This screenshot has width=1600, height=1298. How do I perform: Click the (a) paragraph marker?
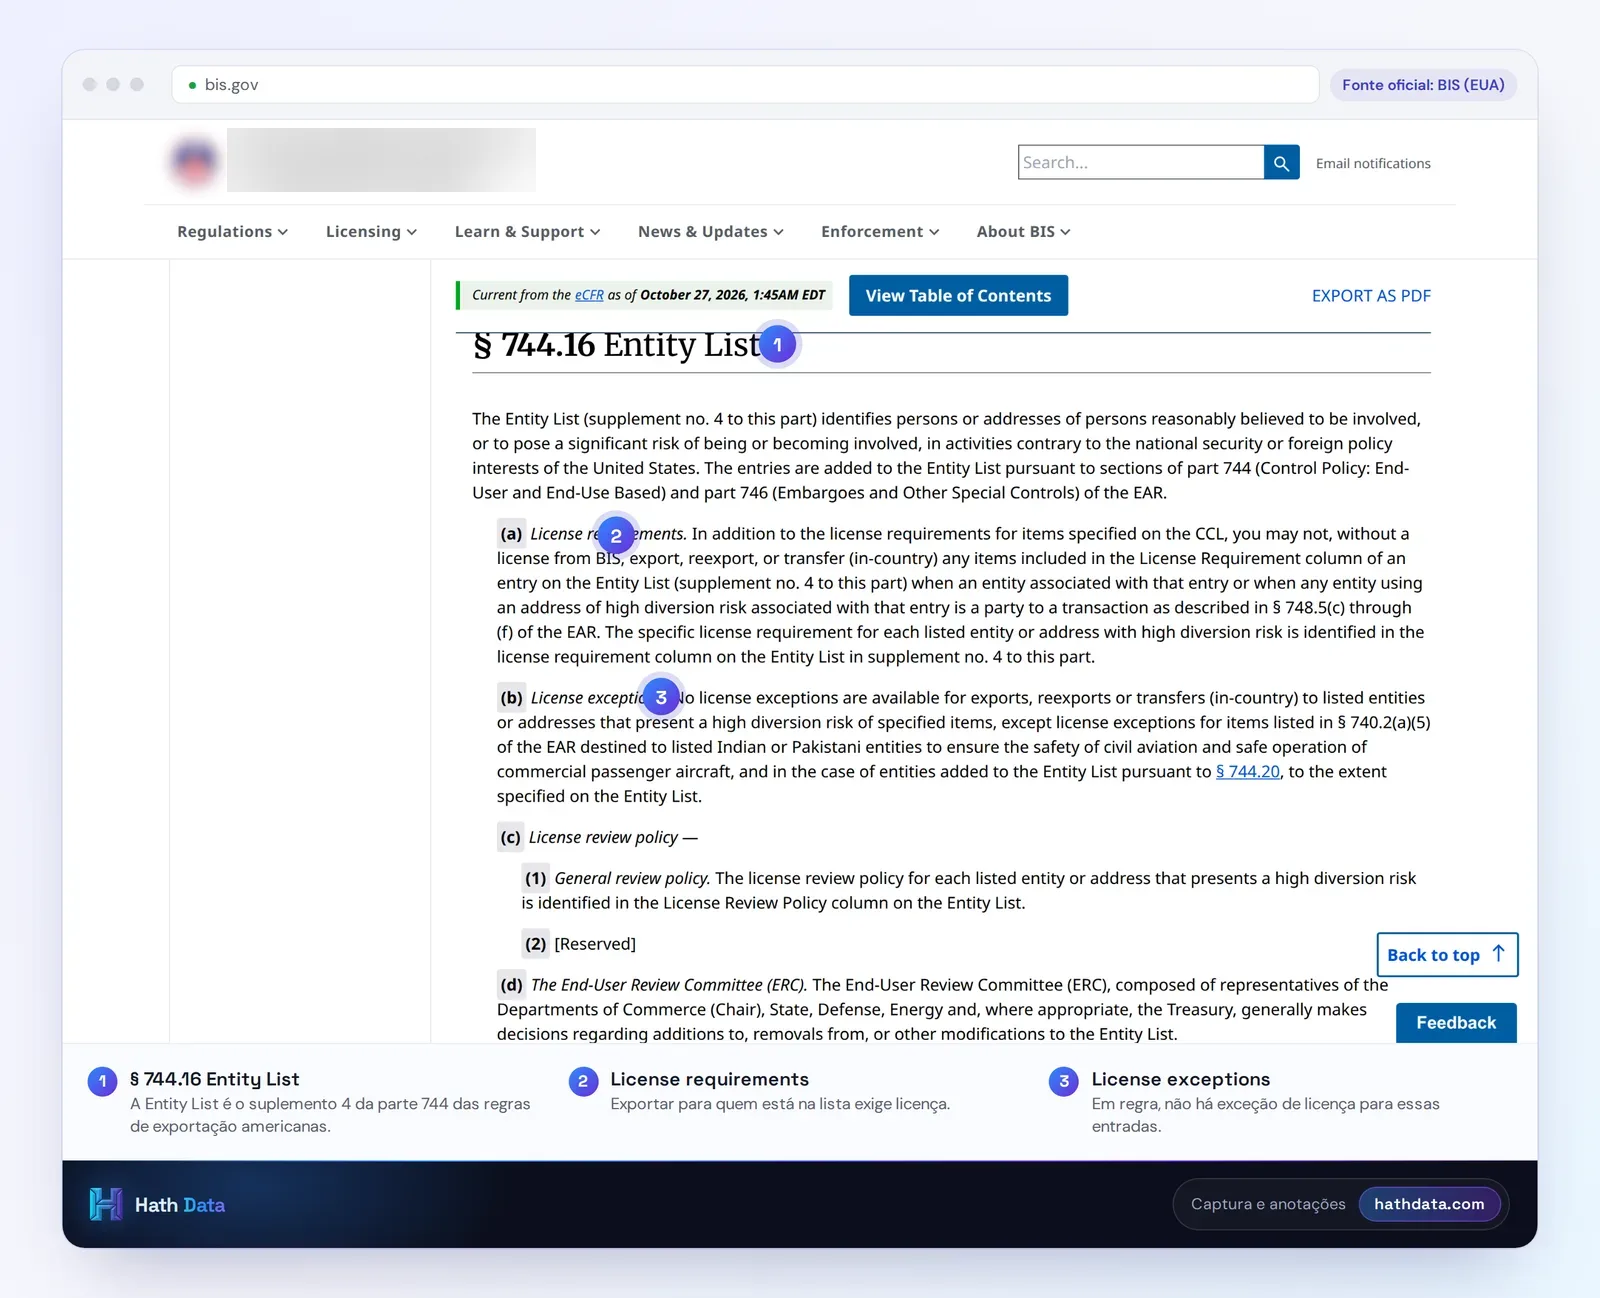511,534
